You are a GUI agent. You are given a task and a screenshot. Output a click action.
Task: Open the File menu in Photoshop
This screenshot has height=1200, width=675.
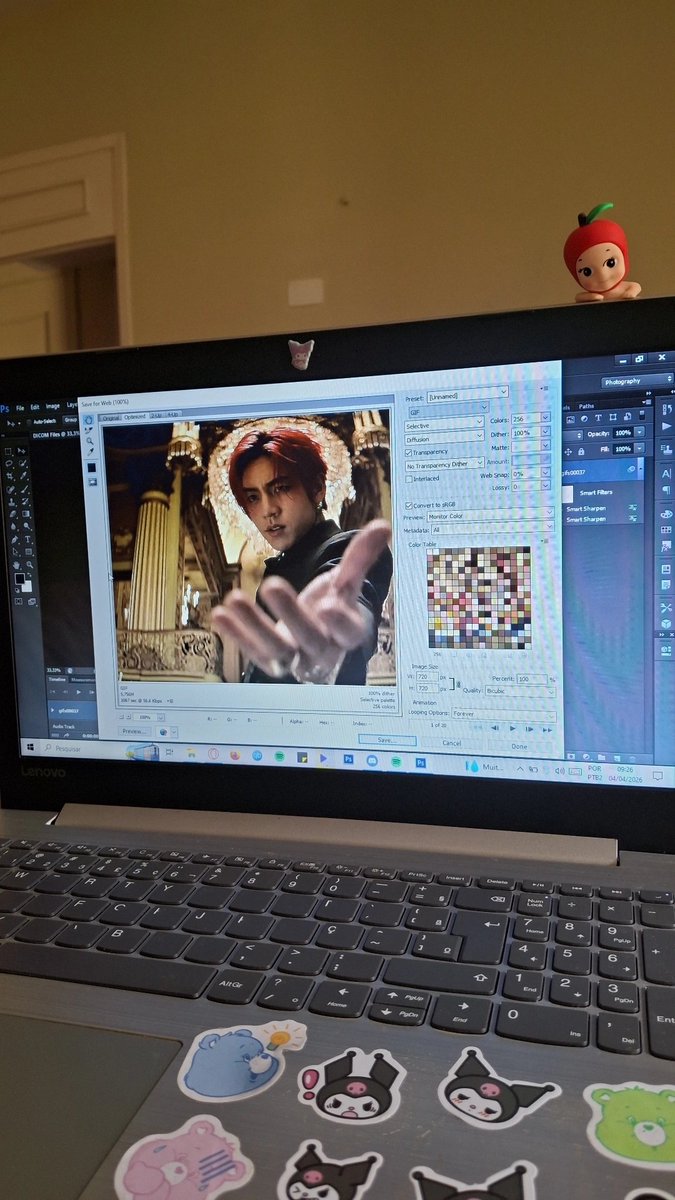20,407
